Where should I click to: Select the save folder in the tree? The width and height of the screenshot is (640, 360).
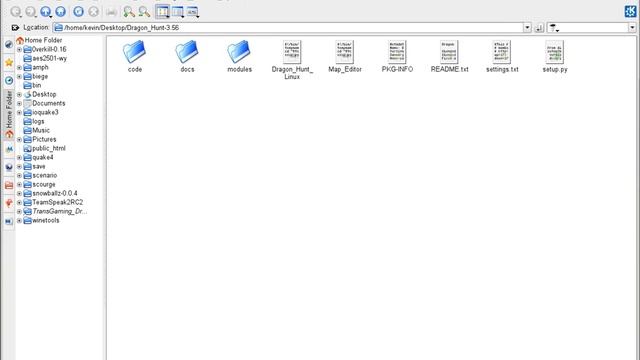point(34,167)
